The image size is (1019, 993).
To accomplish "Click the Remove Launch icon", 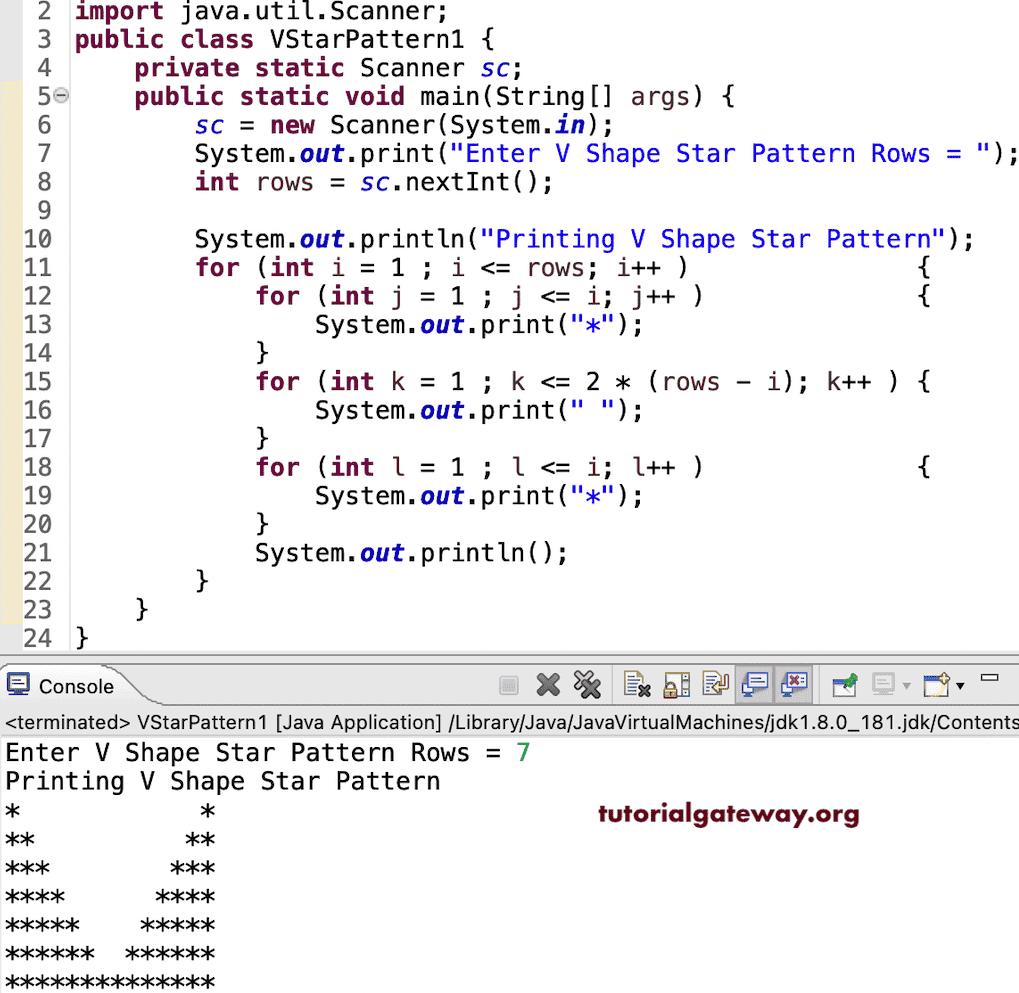I will point(548,684).
